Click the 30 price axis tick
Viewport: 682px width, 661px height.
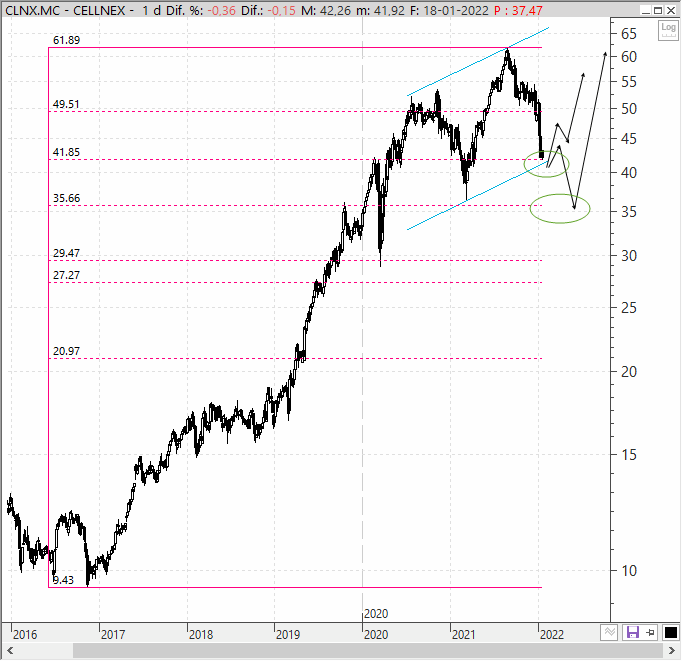[x=629, y=256]
